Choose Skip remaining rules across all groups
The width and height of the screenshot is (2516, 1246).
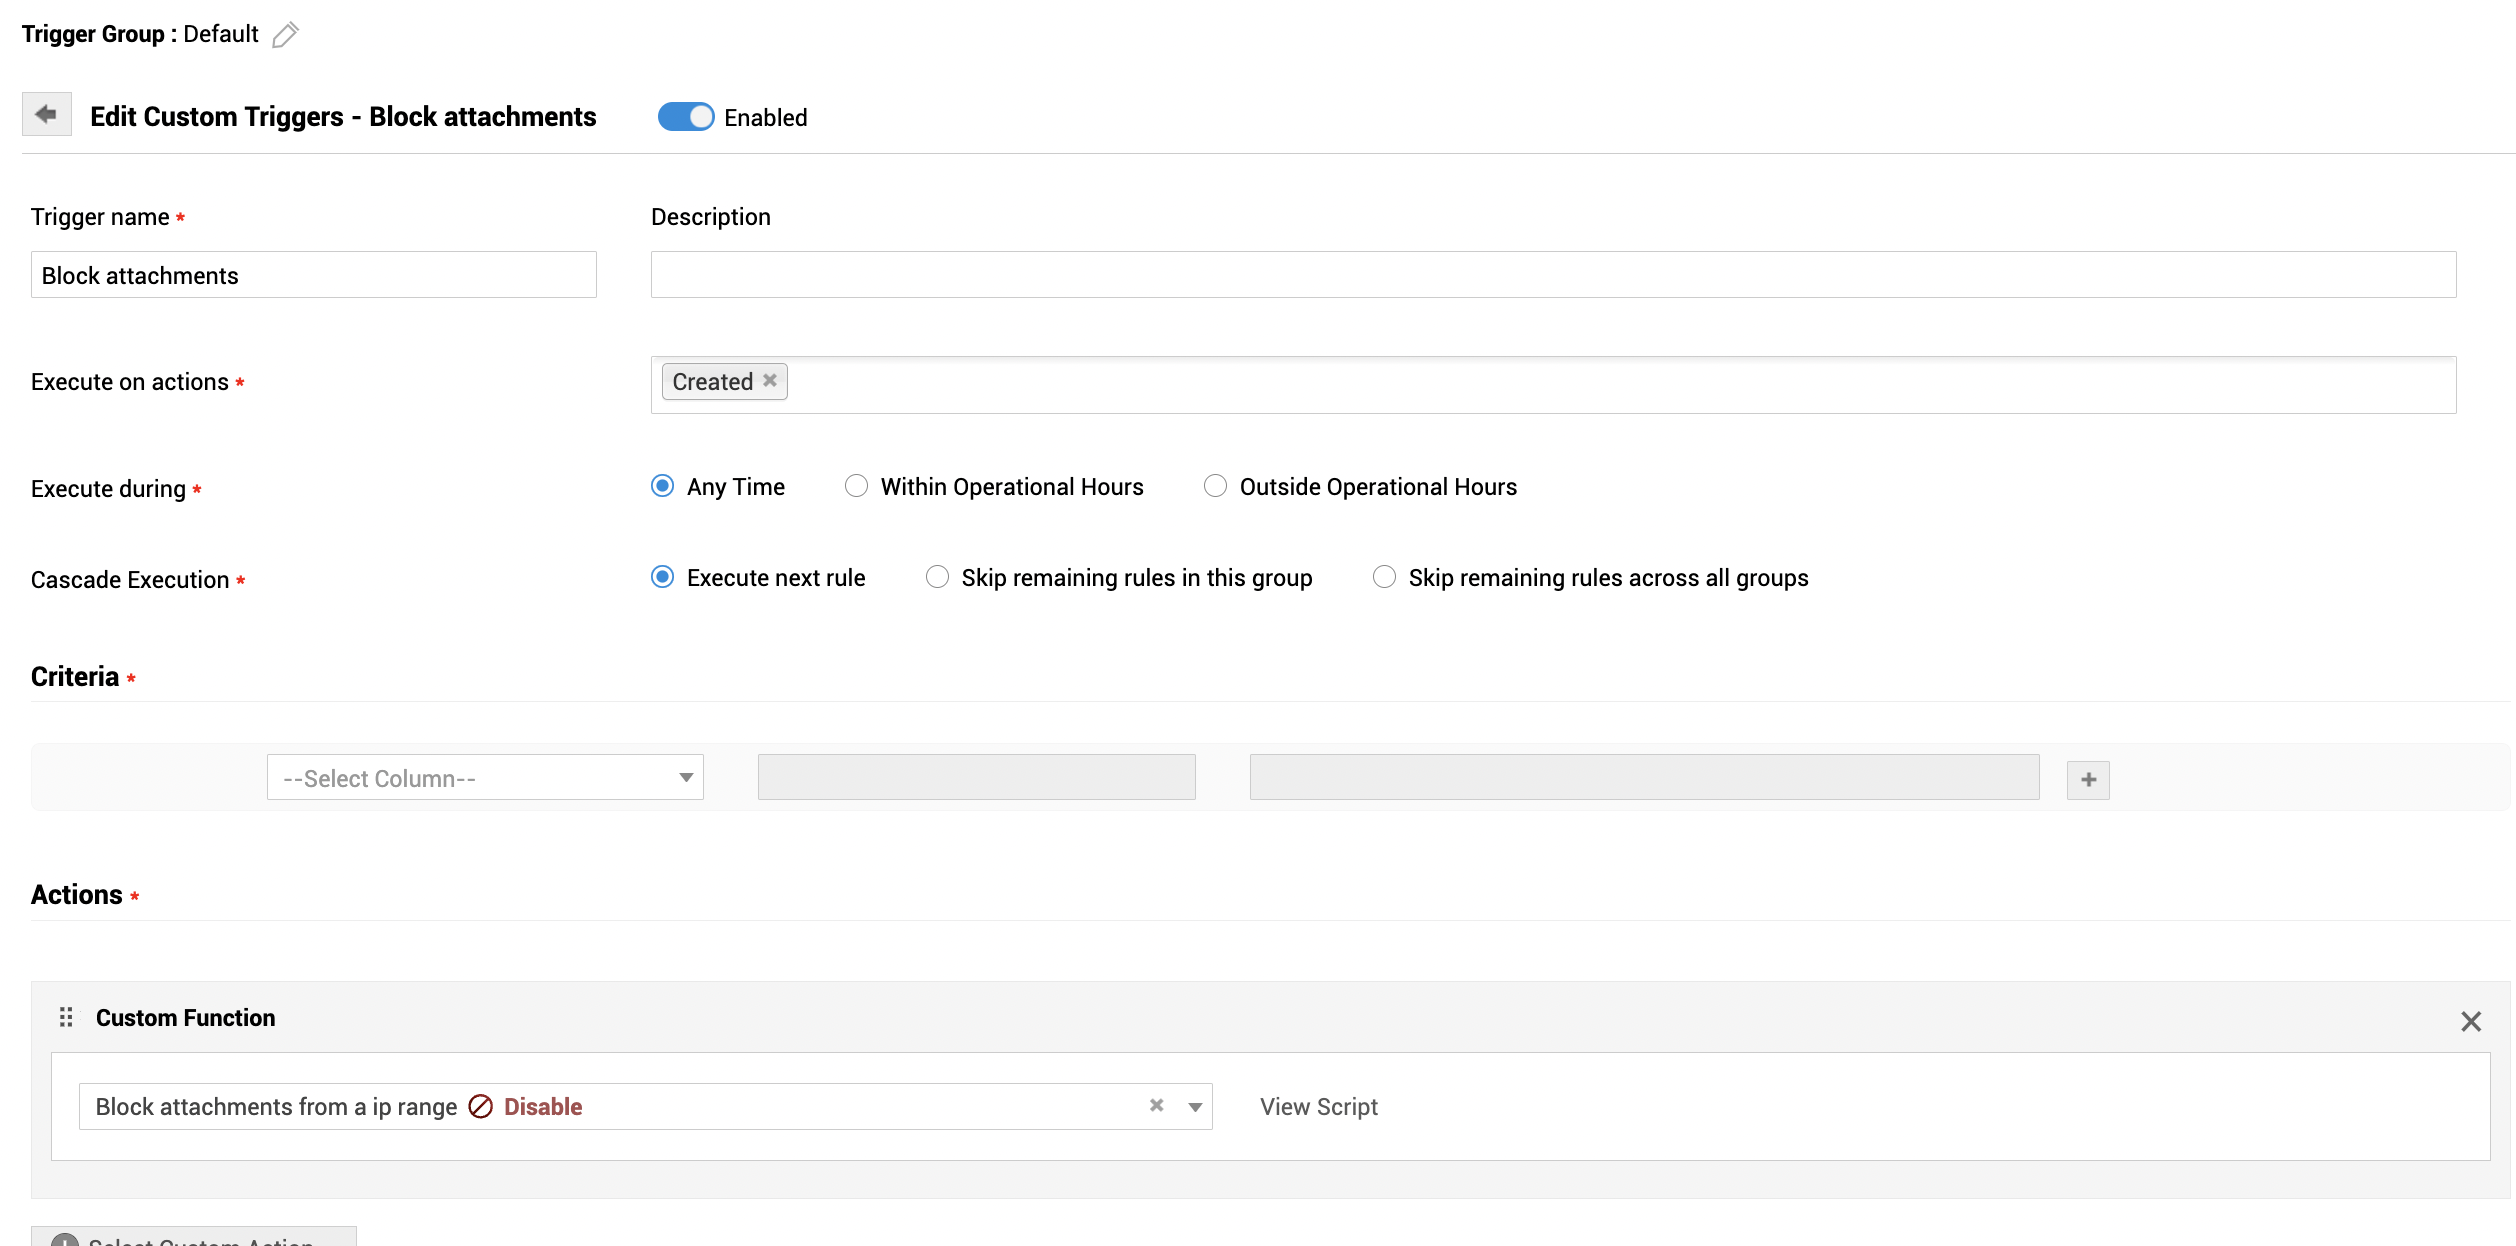pyautogui.click(x=1384, y=578)
